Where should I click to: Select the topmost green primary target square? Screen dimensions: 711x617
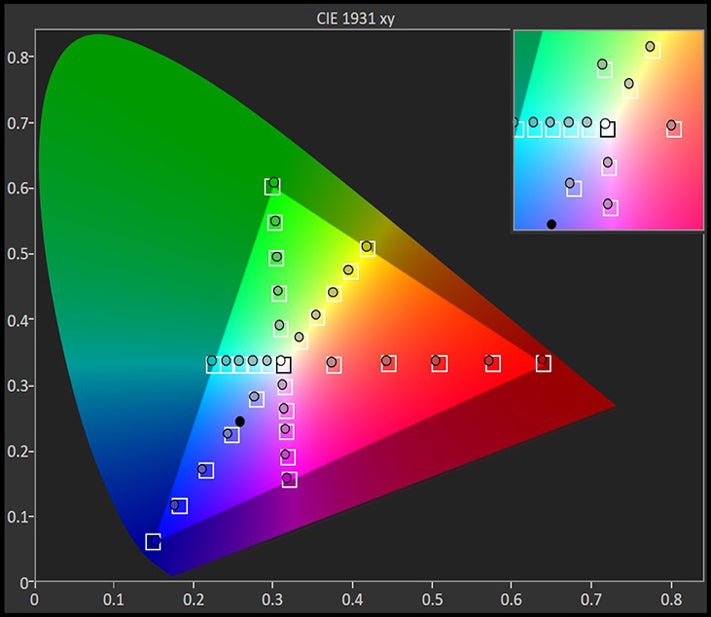pos(272,186)
